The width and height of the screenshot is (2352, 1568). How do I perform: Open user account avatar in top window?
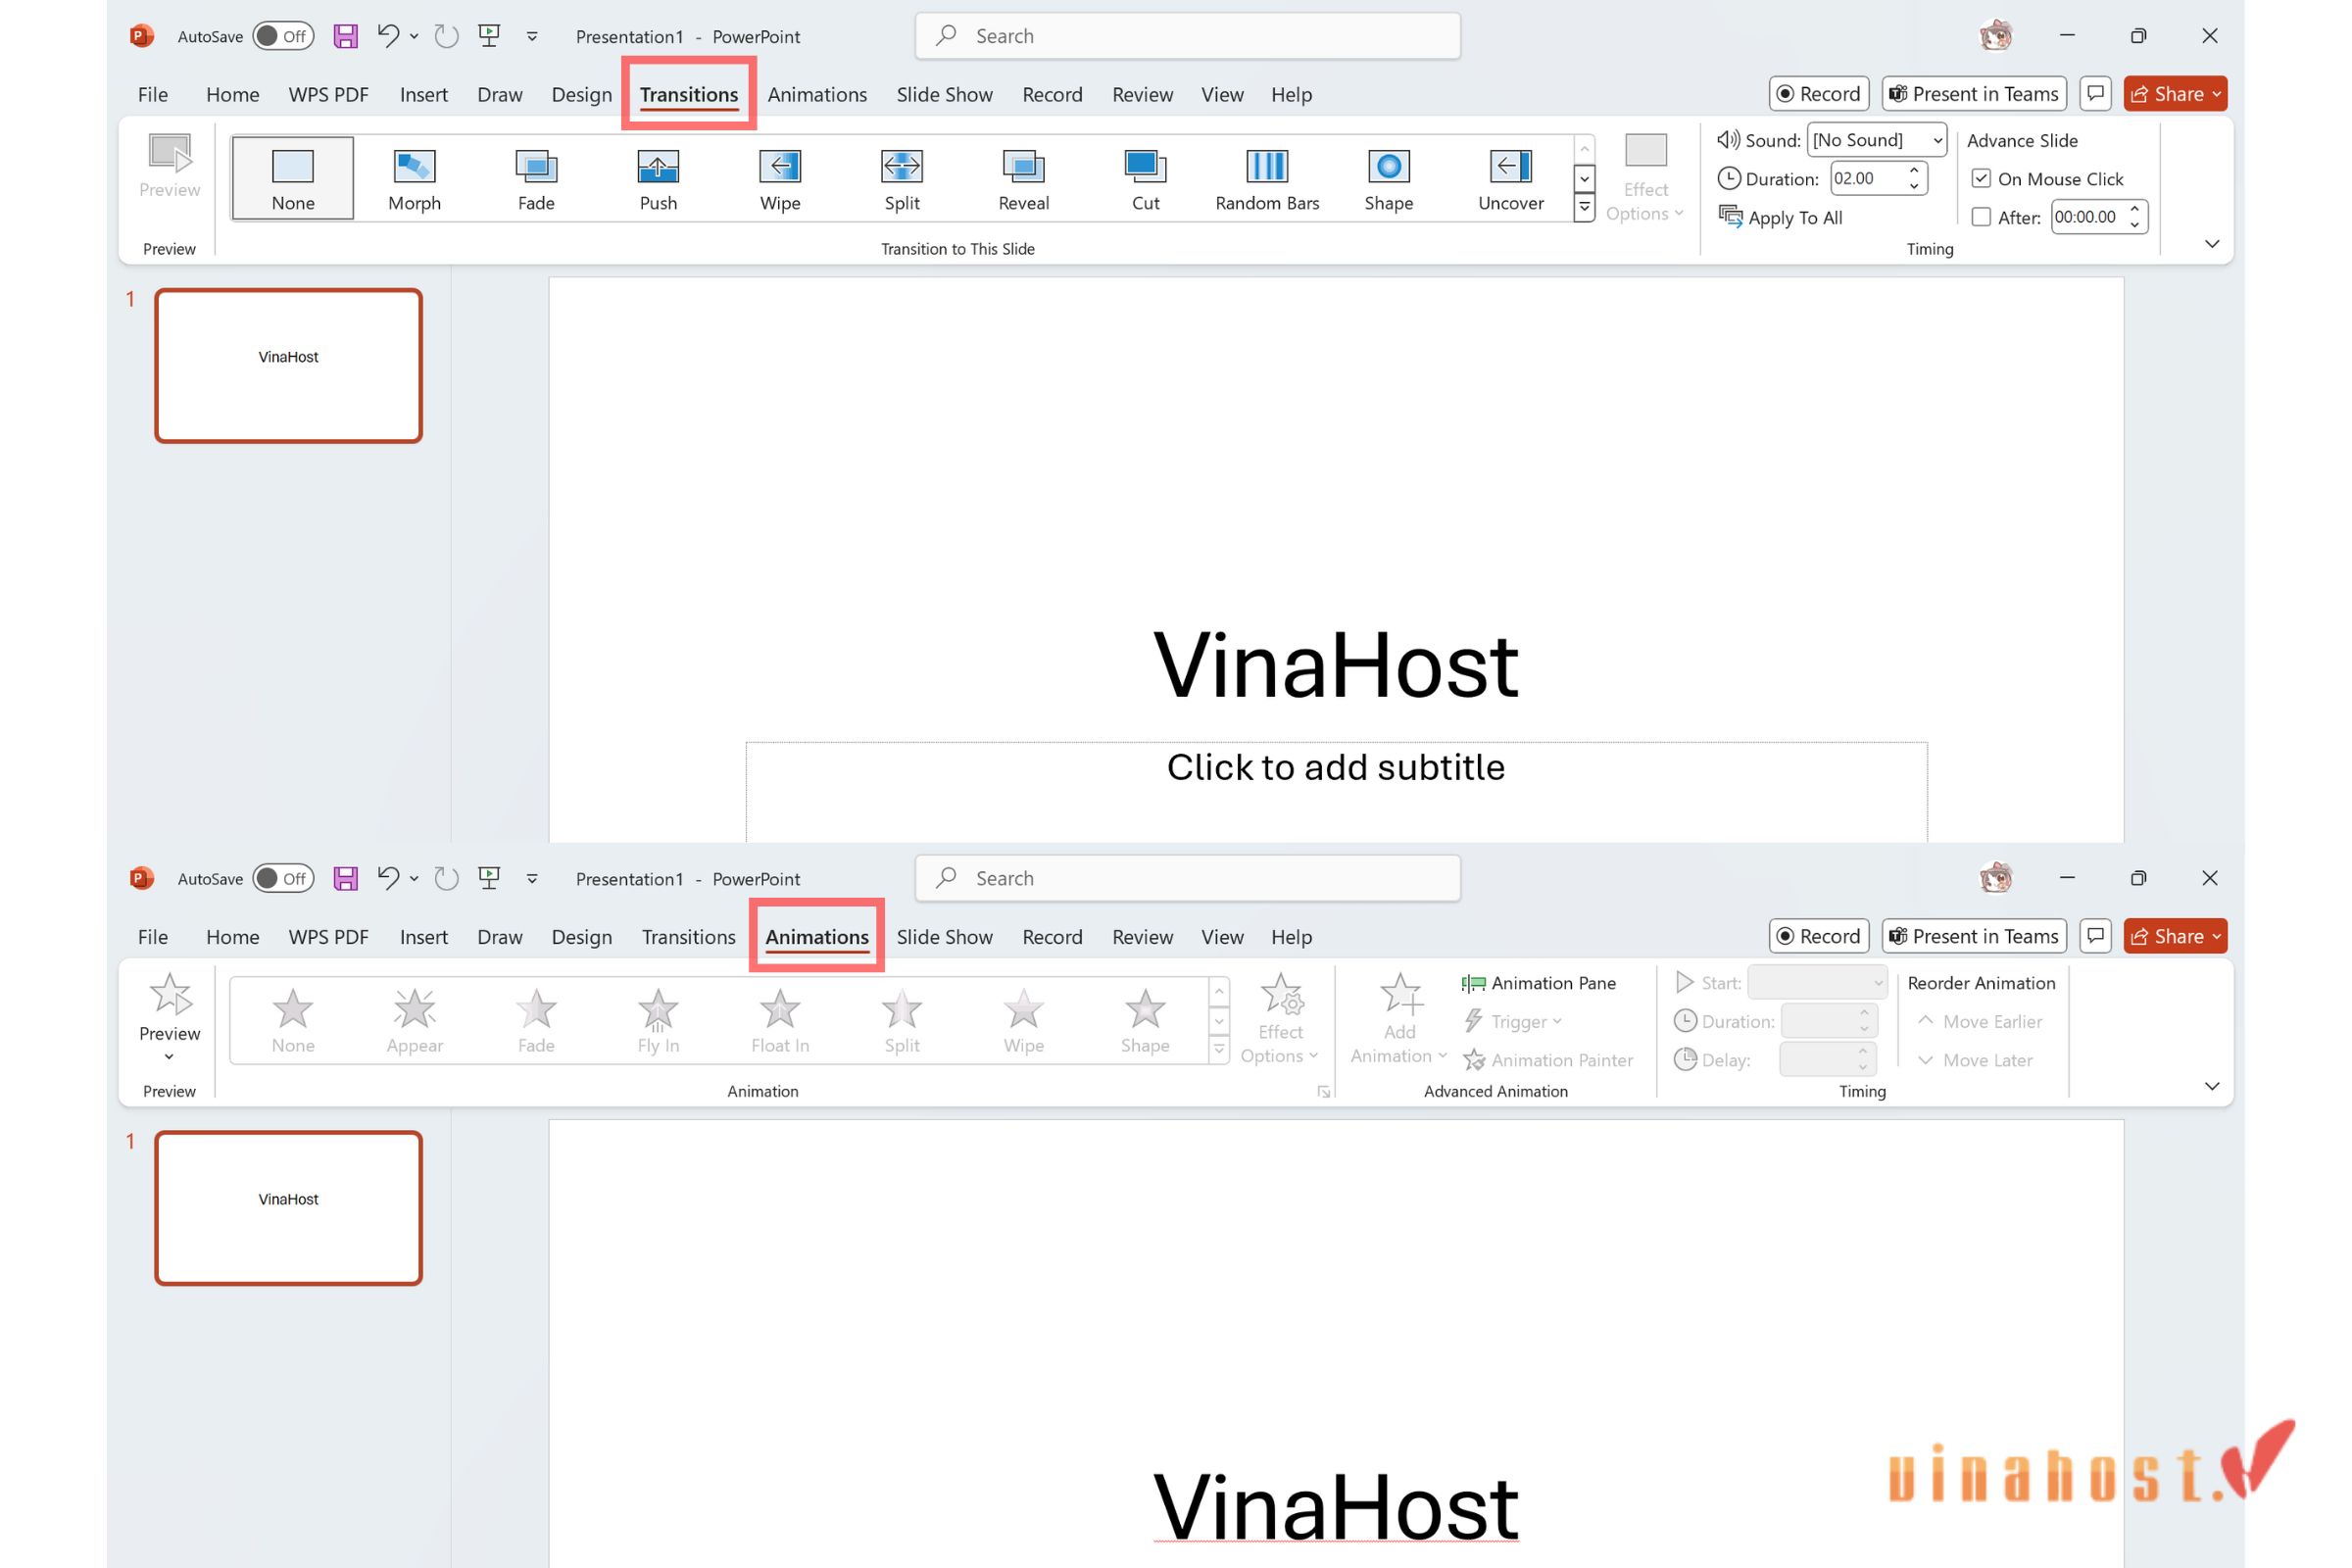coord(1996,36)
